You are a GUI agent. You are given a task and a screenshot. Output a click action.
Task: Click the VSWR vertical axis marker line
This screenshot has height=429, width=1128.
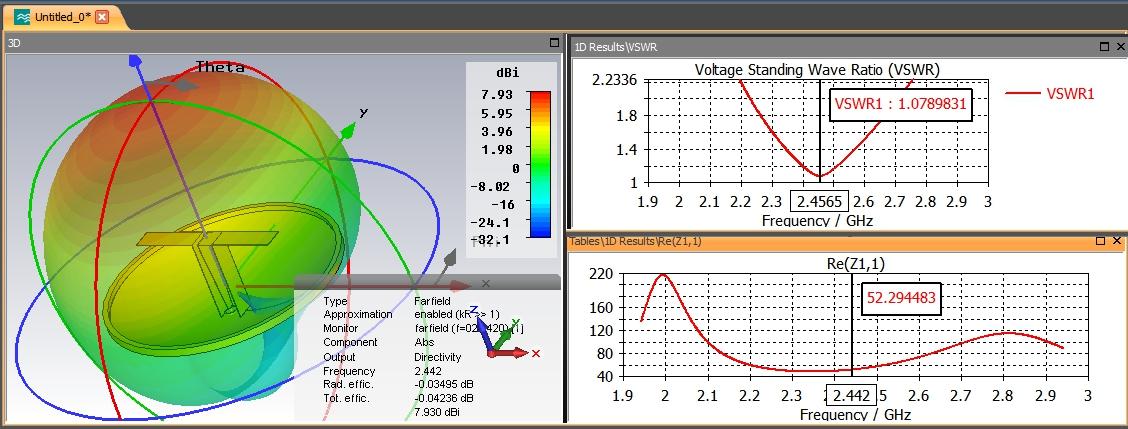[x=819, y=133]
